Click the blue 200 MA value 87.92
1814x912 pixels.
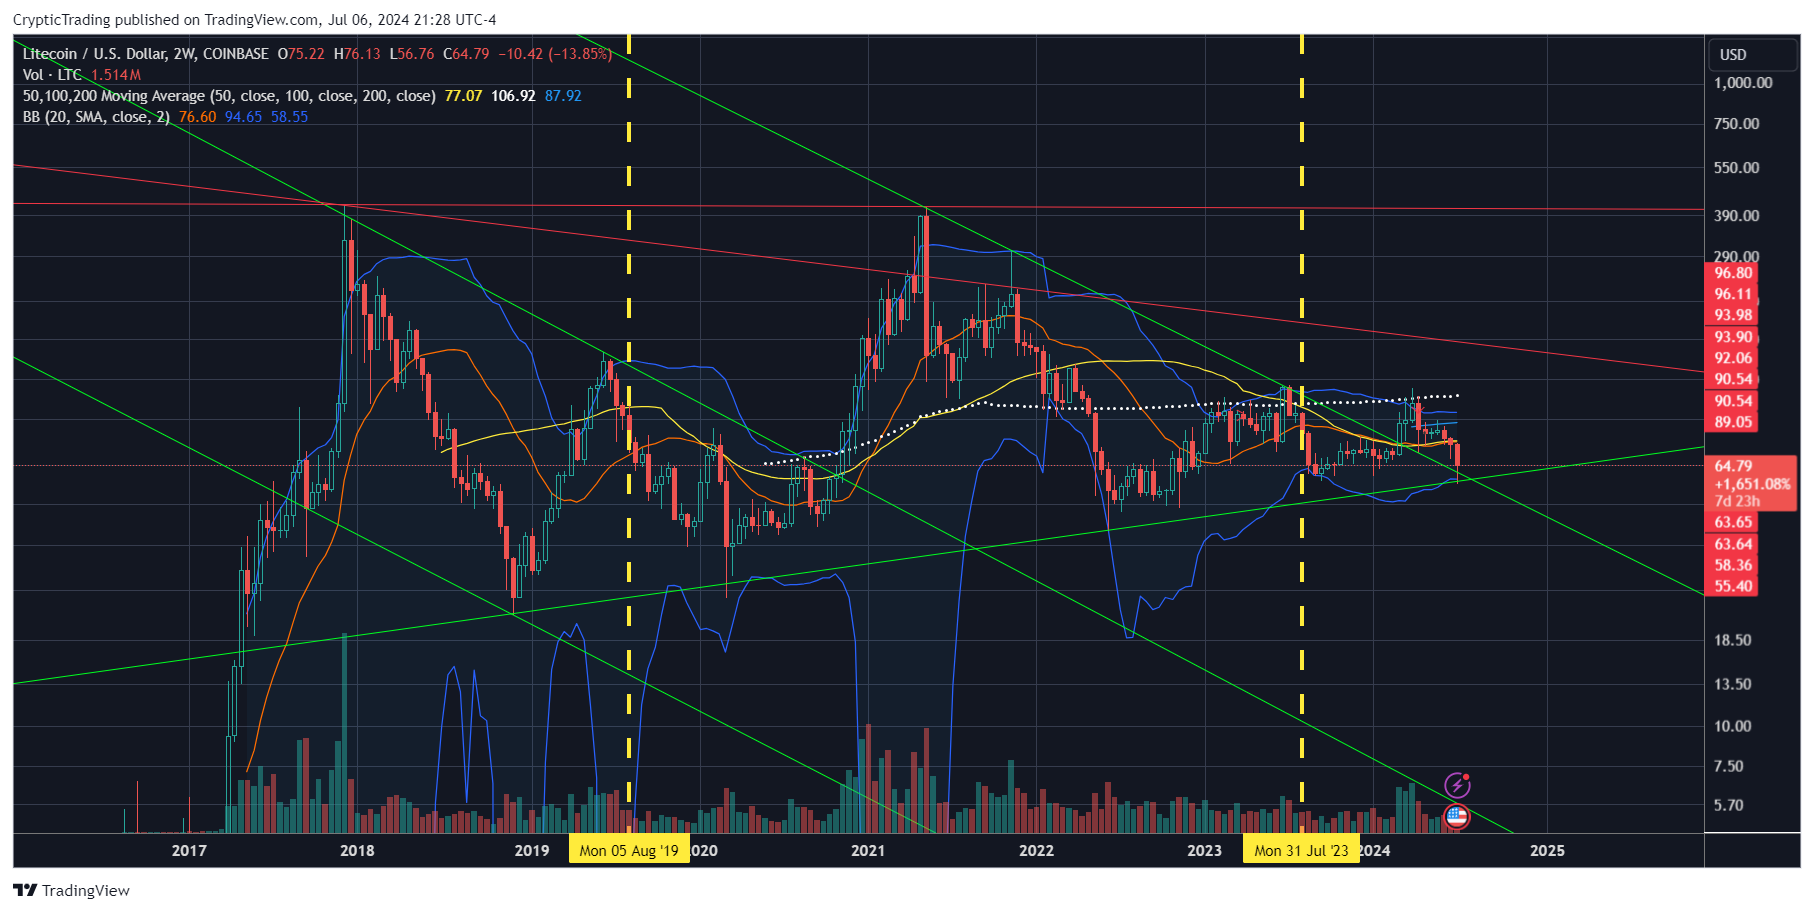(x=563, y=96)
